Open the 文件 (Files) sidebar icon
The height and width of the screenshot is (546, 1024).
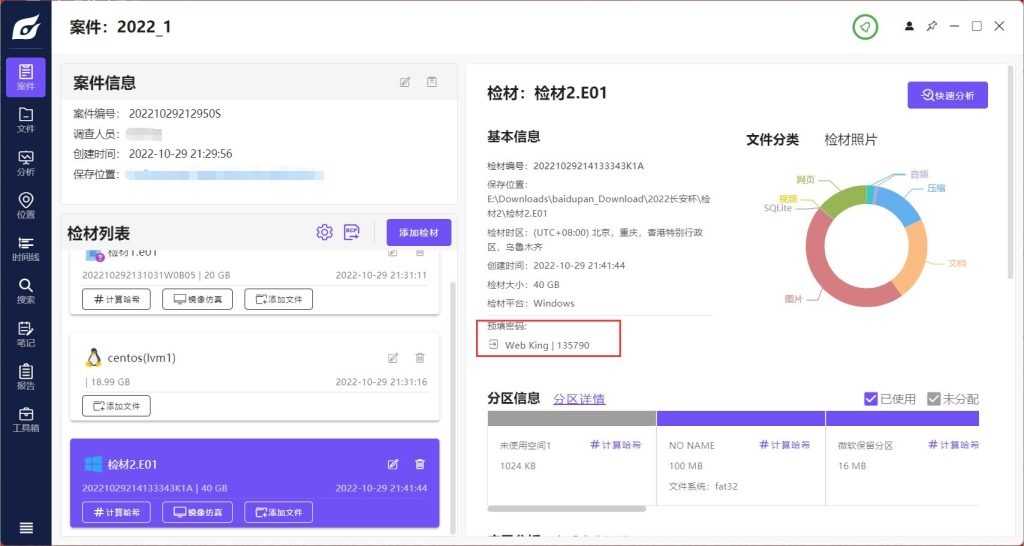point(25,119)
